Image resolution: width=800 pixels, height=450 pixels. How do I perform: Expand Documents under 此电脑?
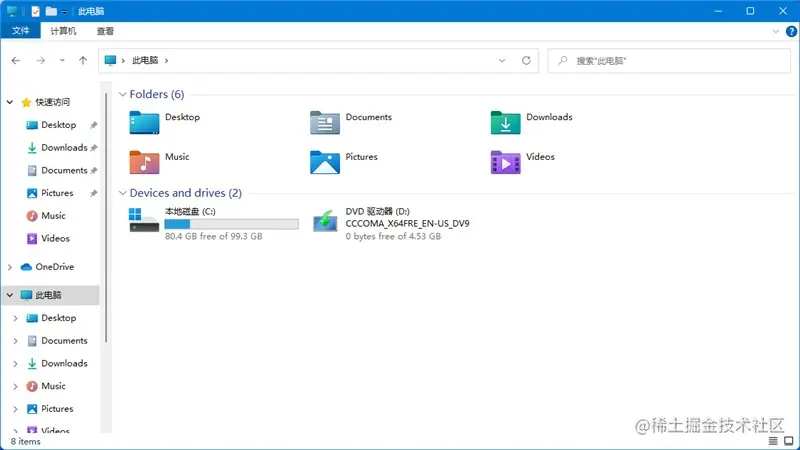tap(15, 341)
